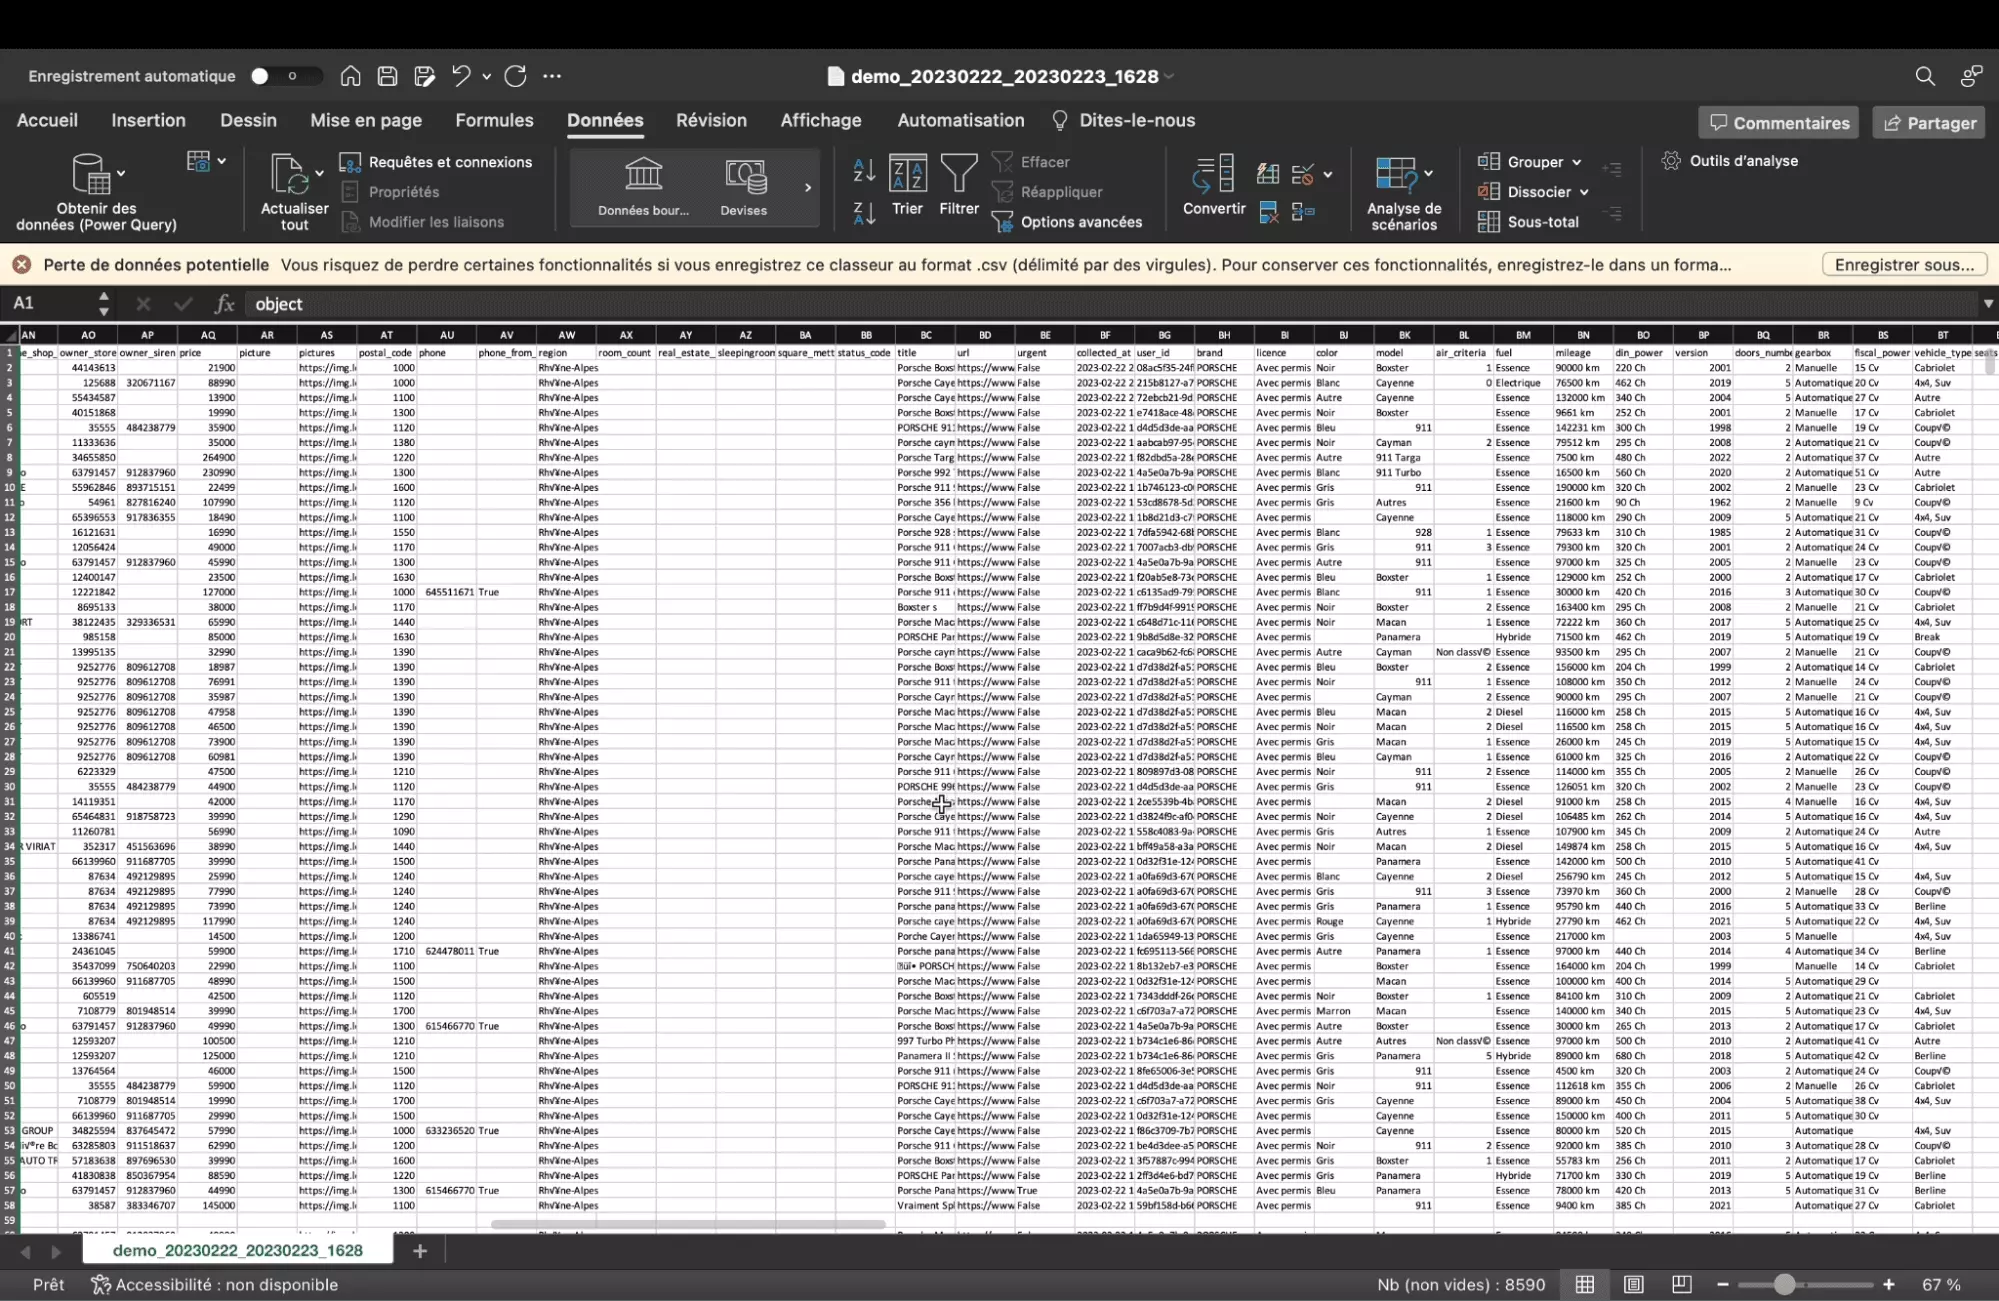Open the Trier sort dialog
The height and width of the screenshot is (1301, 1999).
point(907,175)
